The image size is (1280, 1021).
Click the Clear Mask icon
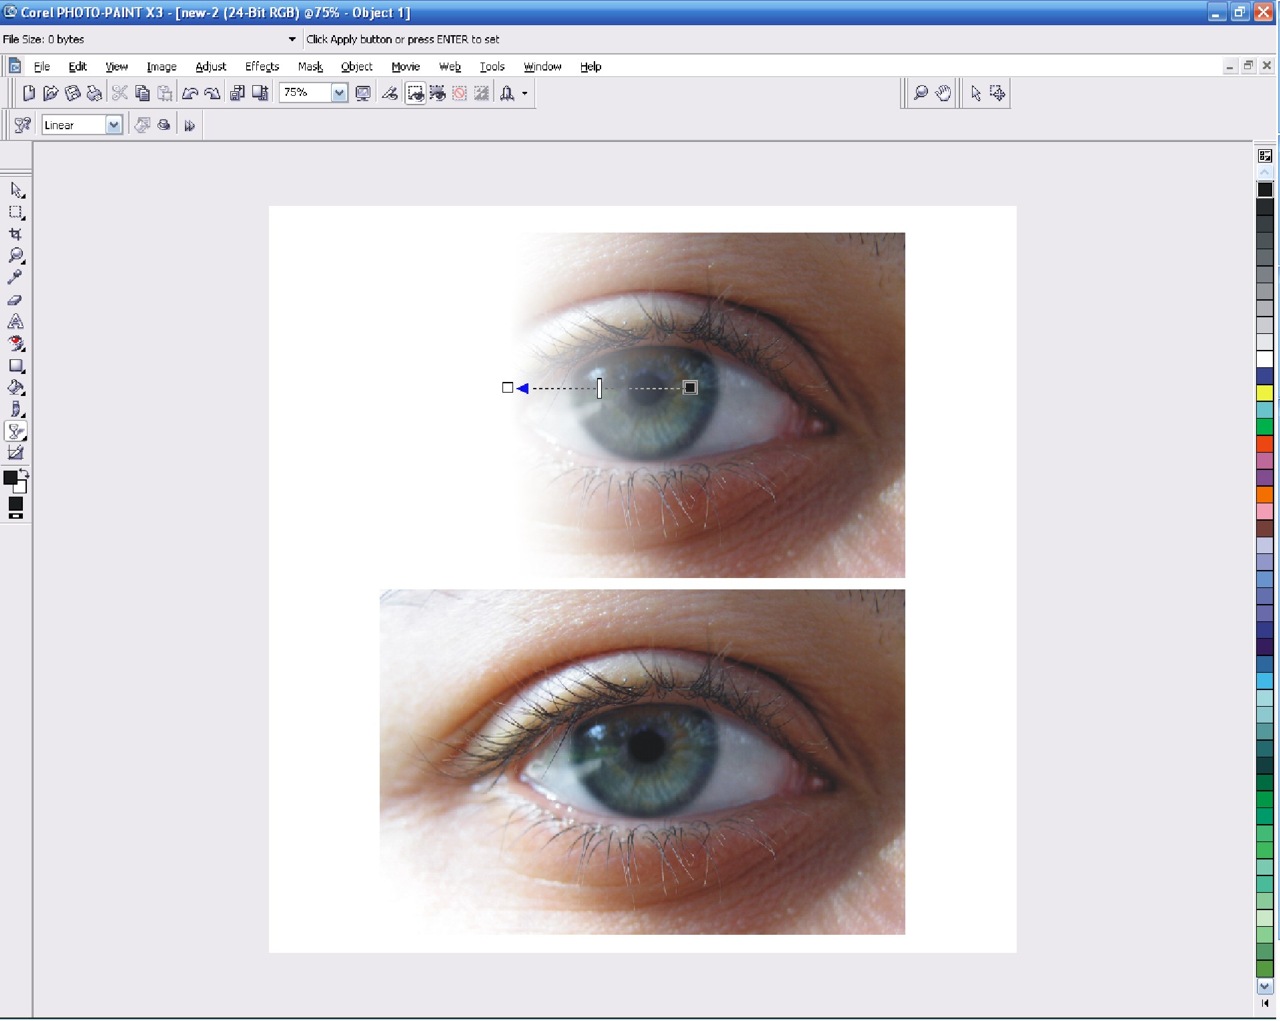(x=459, y=93)
